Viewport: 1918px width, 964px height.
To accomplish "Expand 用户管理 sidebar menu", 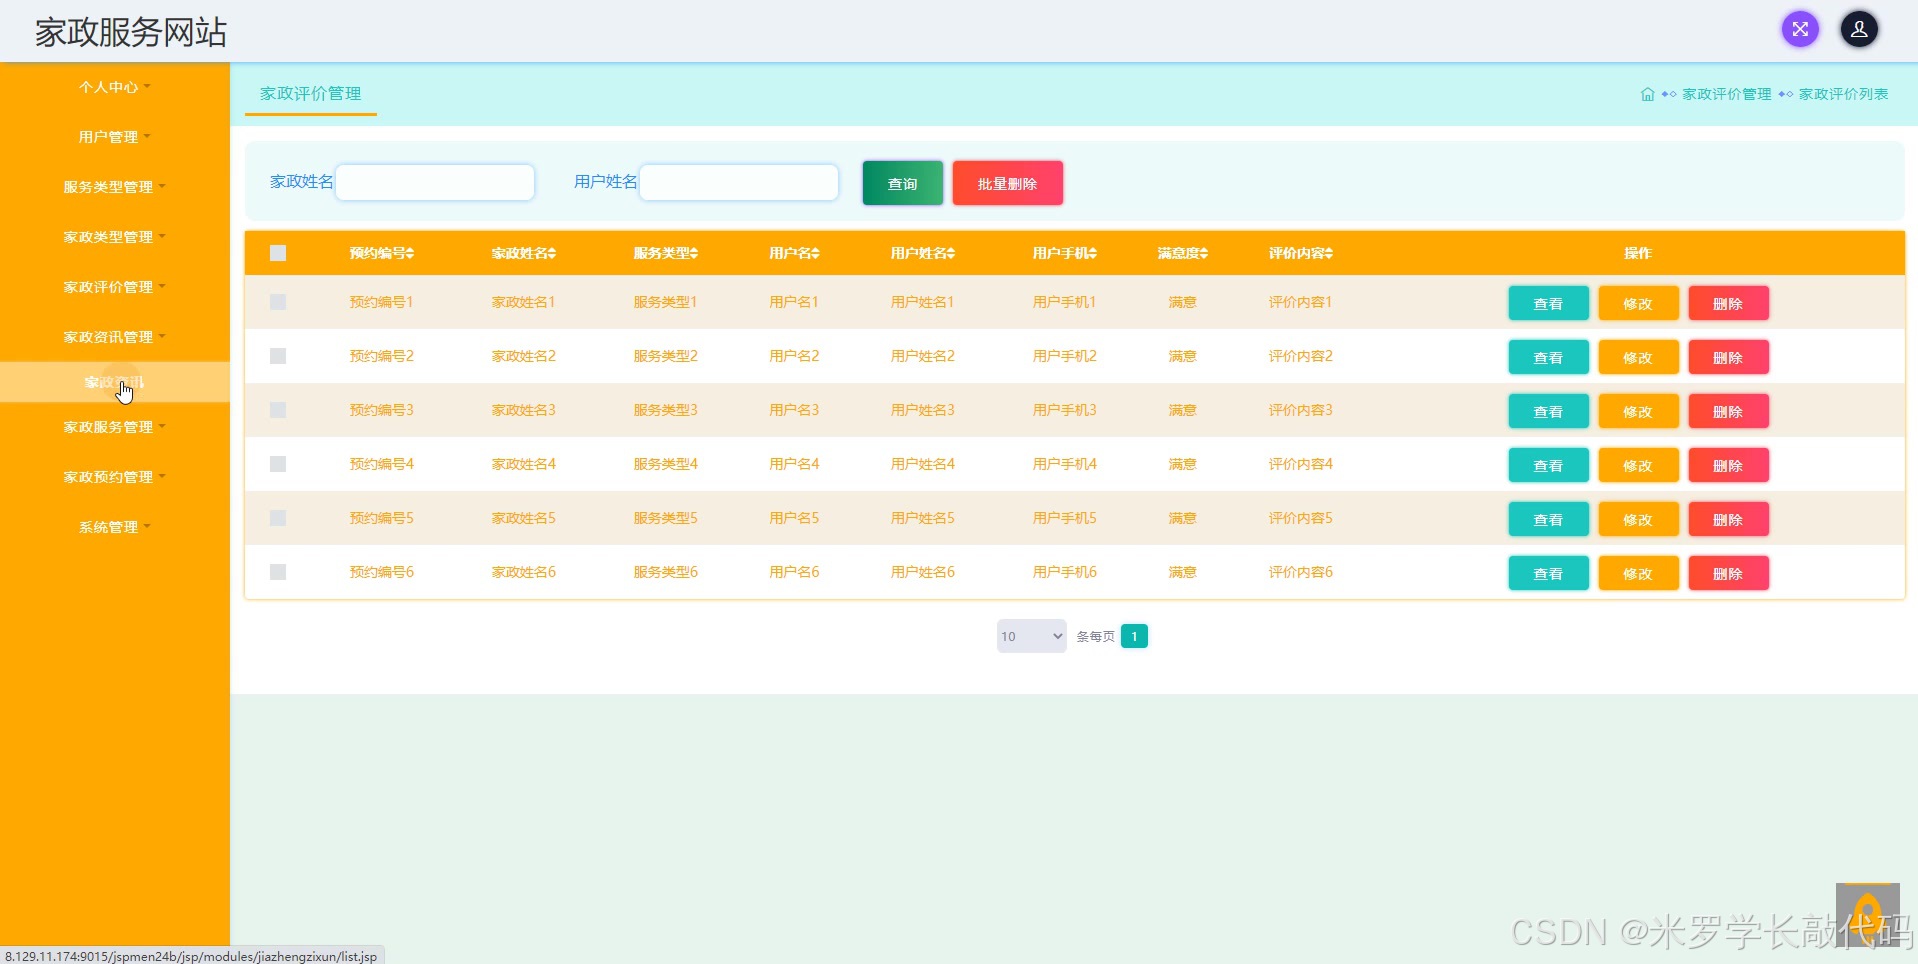I will [x=115, y=137].
